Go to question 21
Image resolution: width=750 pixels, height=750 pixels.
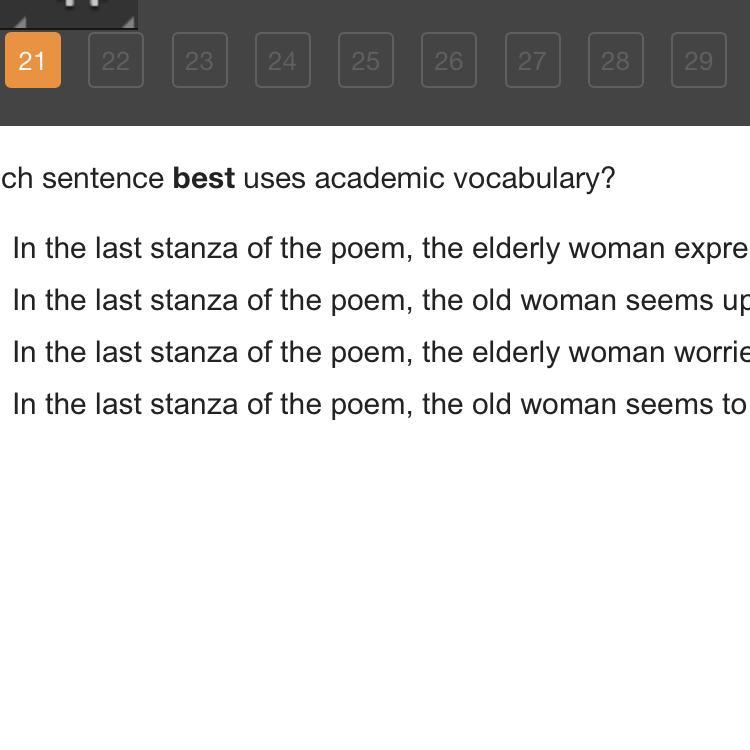click(x=33, y=60)
